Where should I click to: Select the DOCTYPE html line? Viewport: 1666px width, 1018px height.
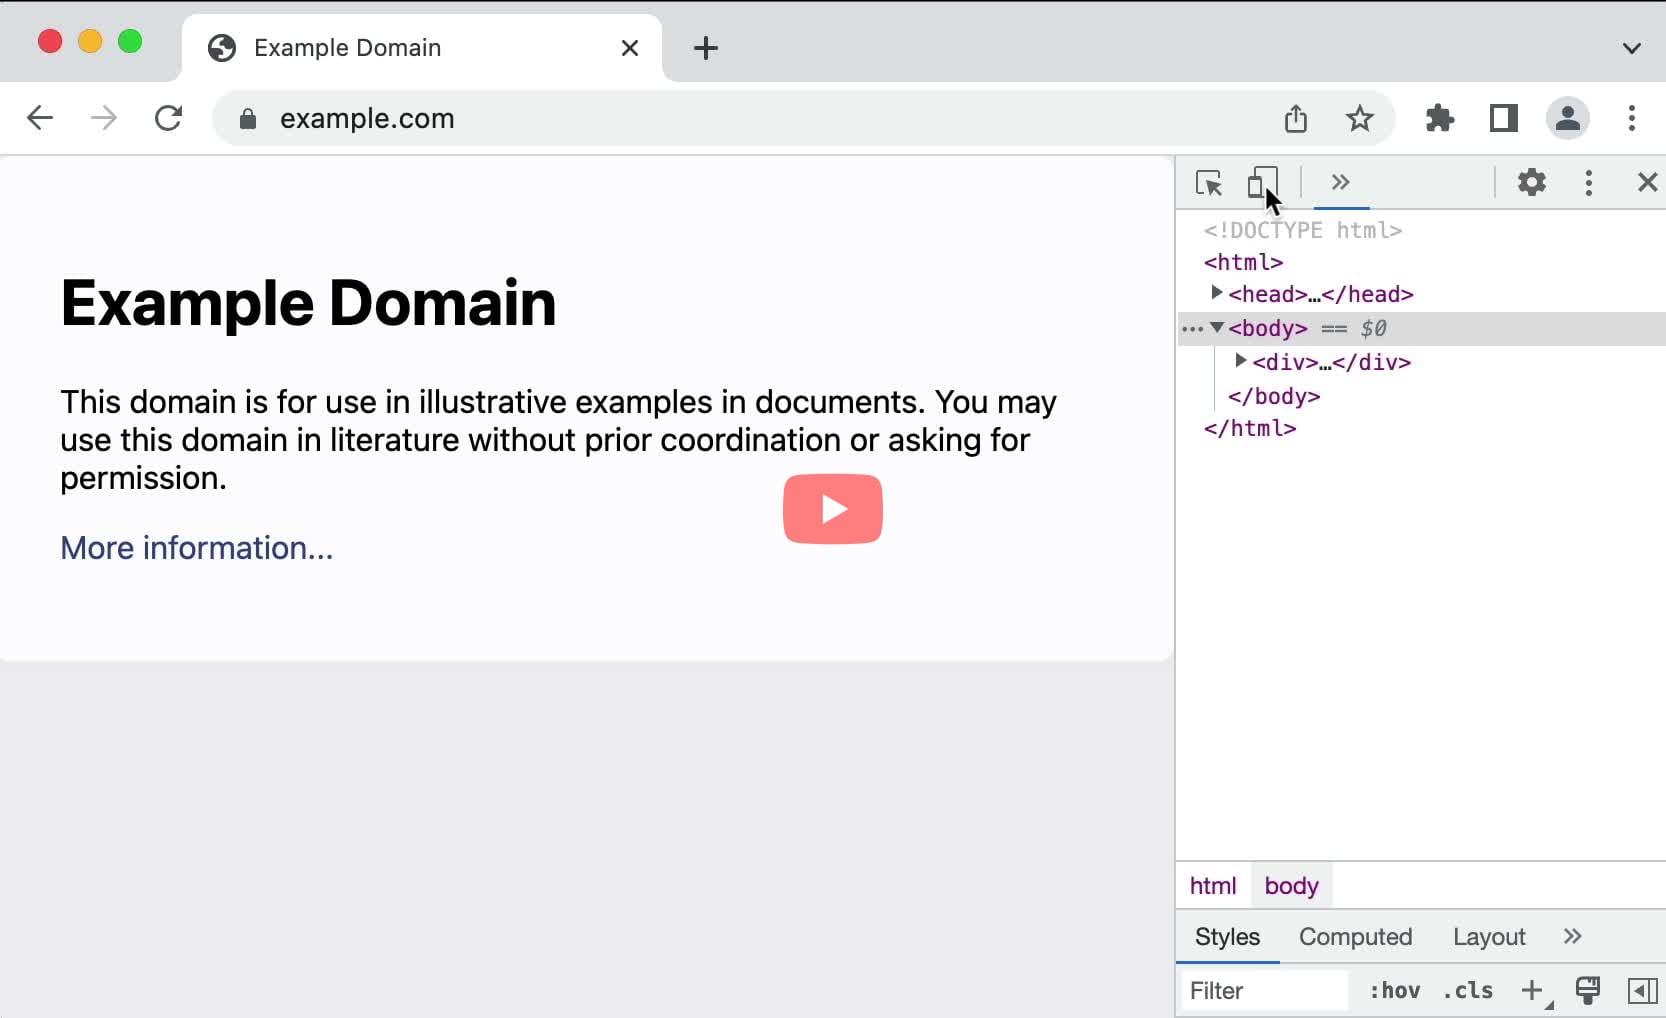pos(1303,230)
